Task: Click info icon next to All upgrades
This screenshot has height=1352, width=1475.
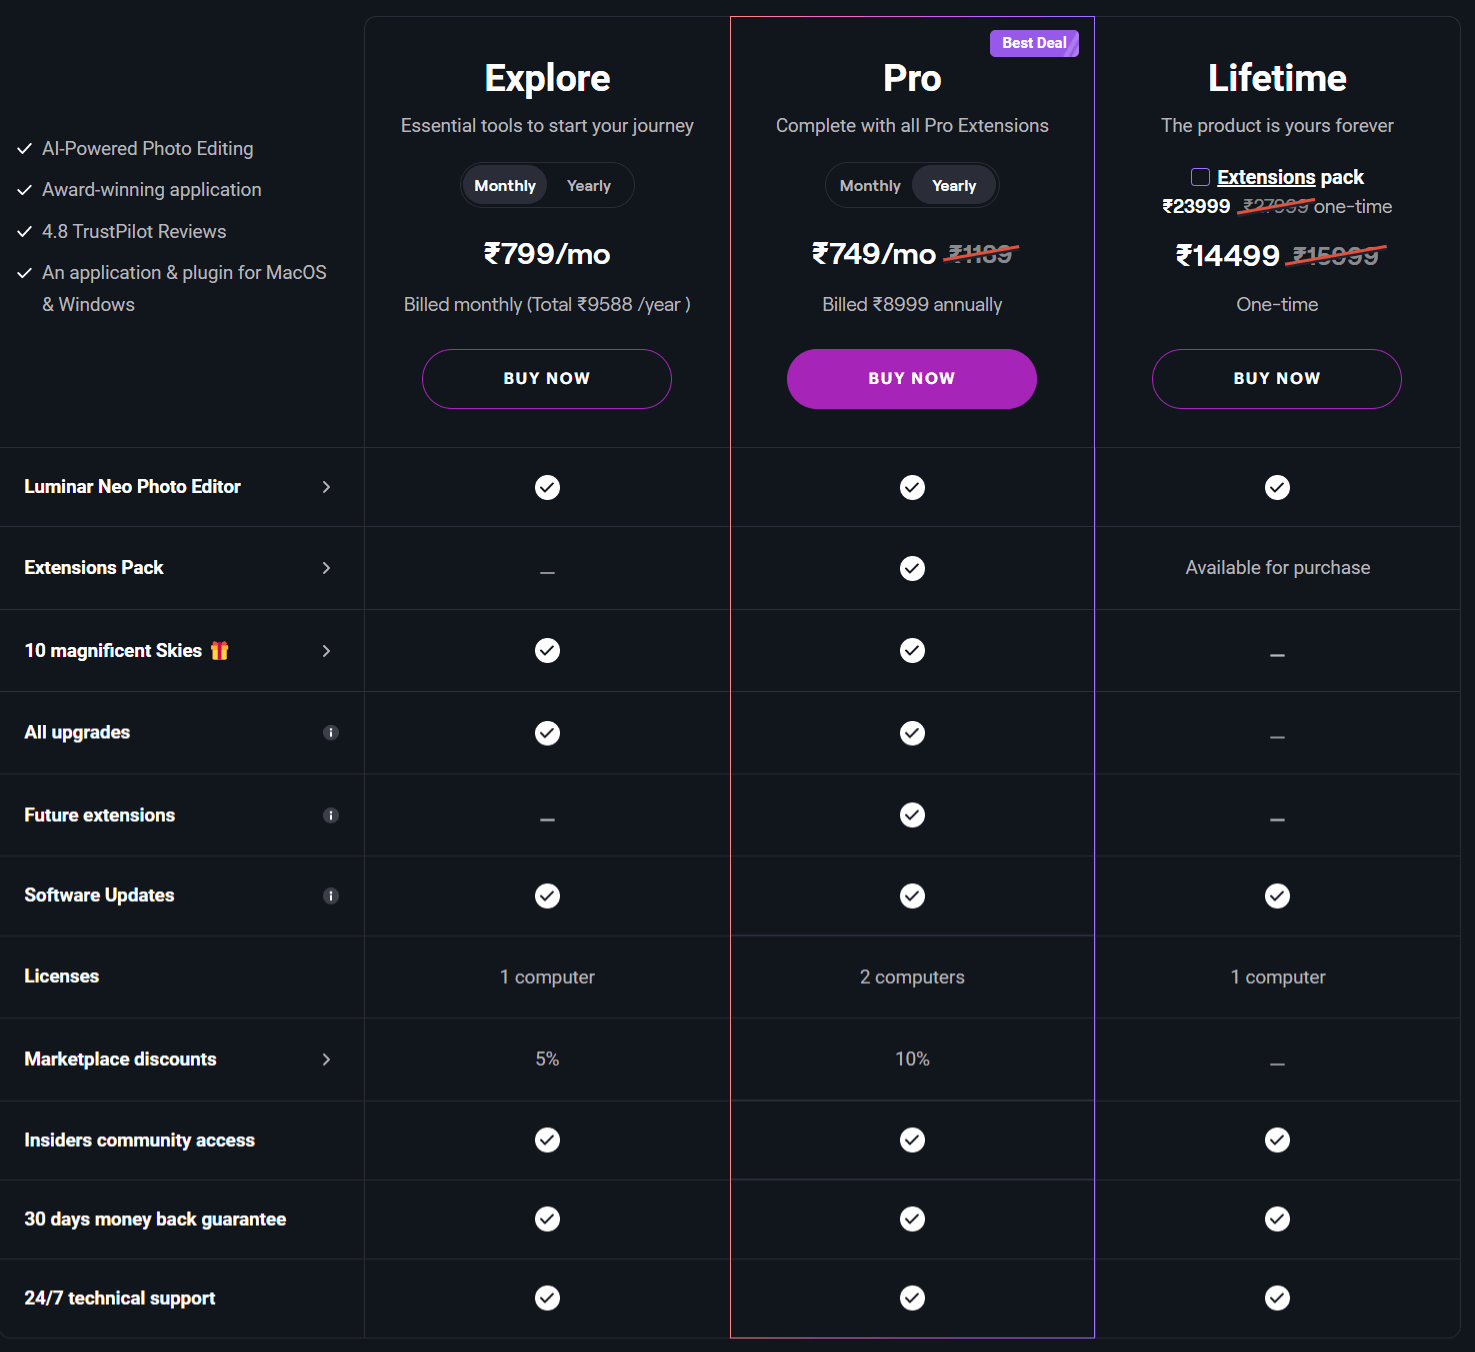Action: click(x=331, y=733)
